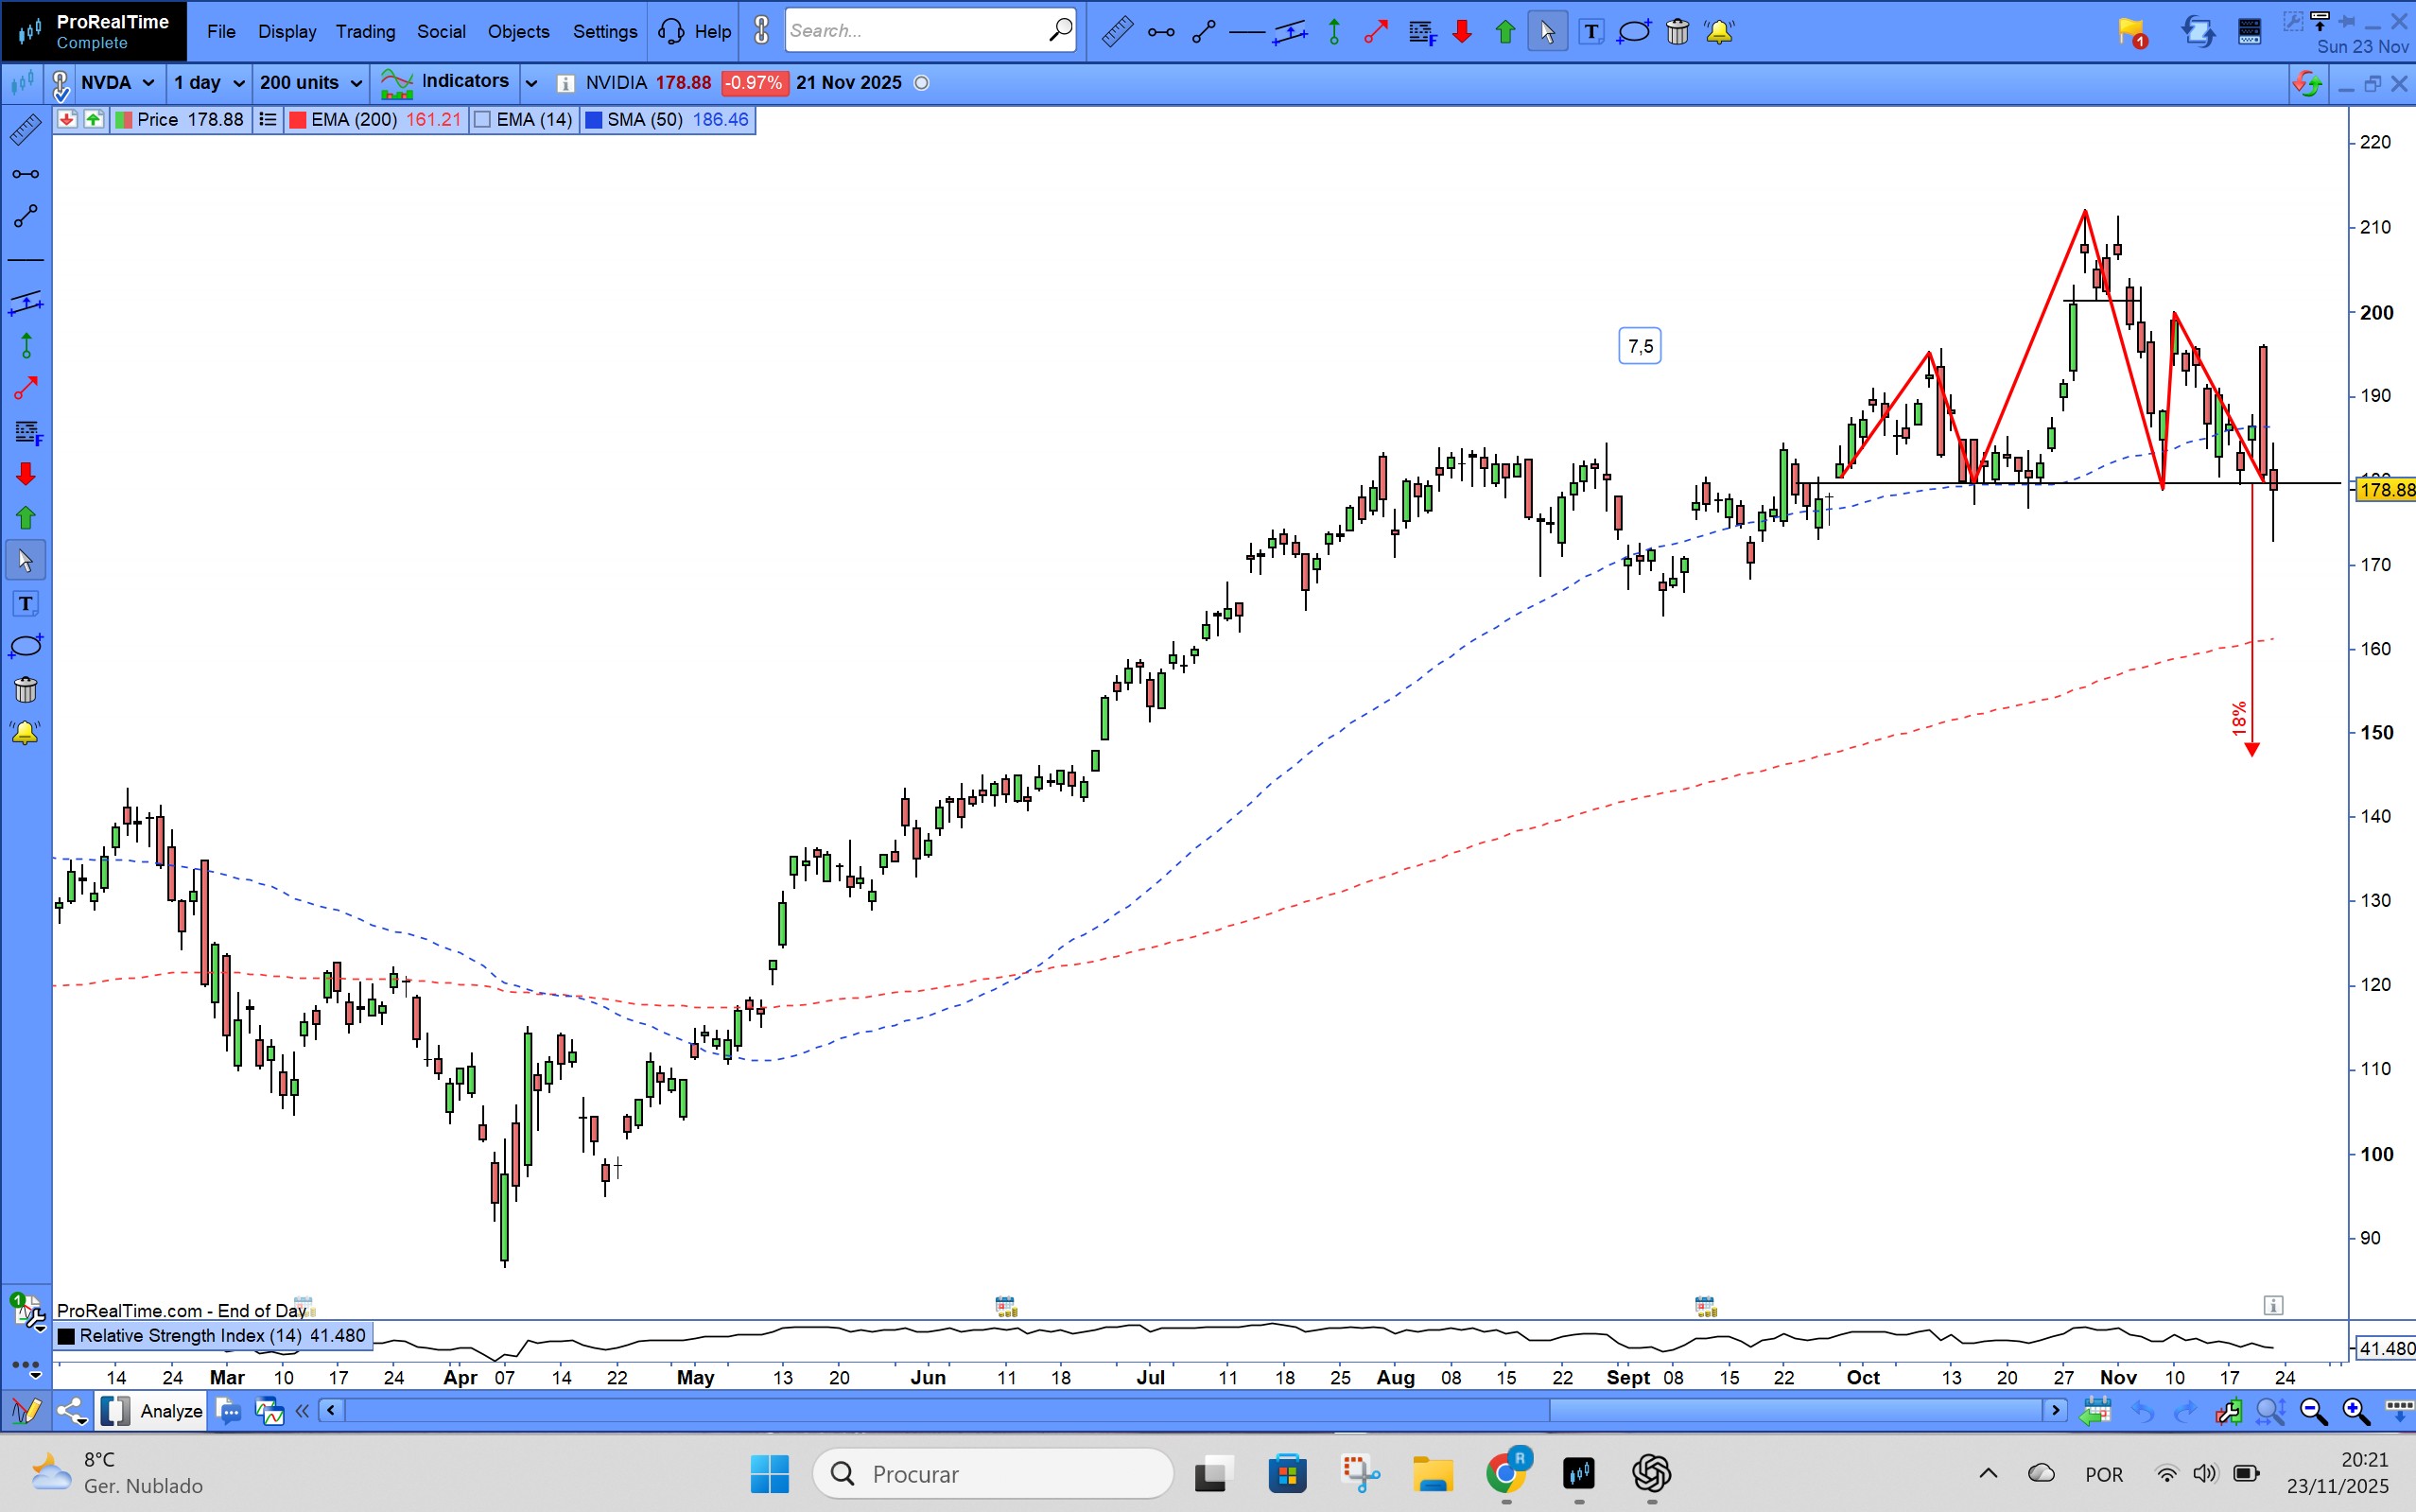Click the trash bin delete-objects icon in top toolbar
This screenshot has height=1512, width=2416.
coord(1678,32)
